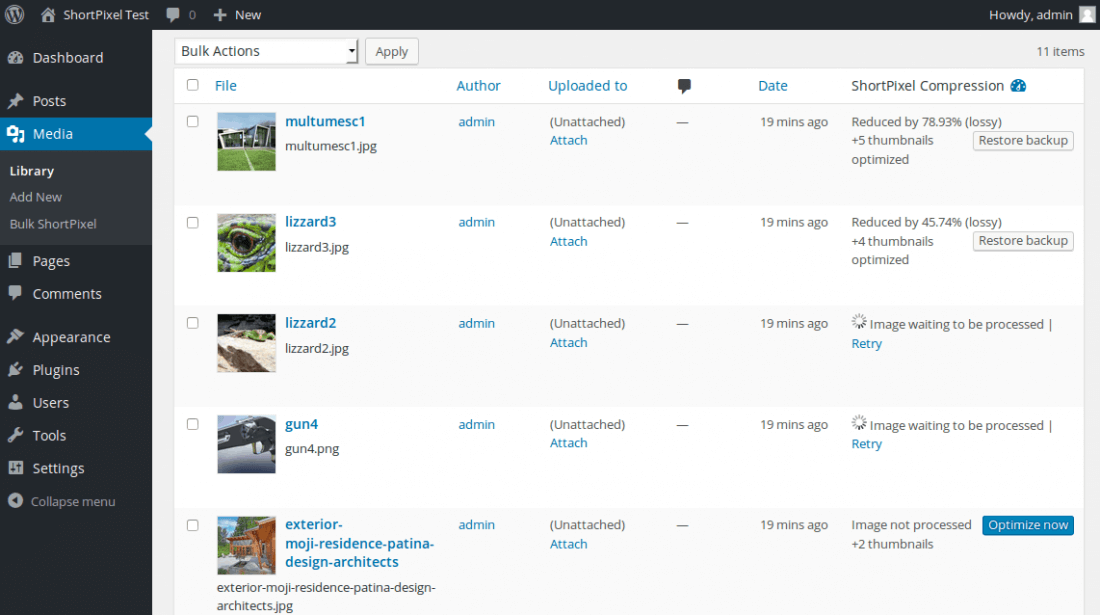
Task: Click the spinner icon on gun4 row
Action: pyautogui.click(x=859, y=423)
